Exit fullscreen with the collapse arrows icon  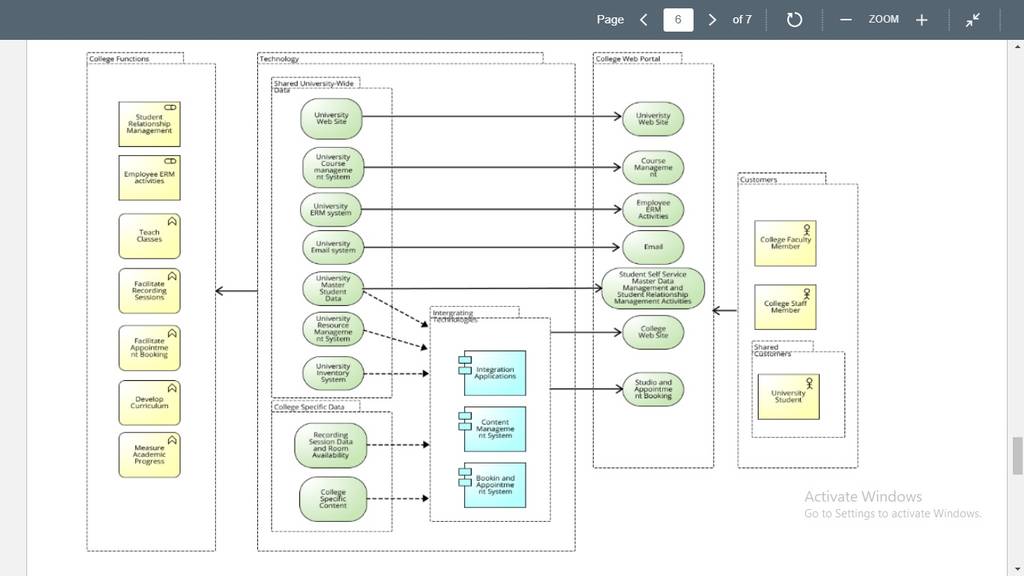tap(973, 20)
